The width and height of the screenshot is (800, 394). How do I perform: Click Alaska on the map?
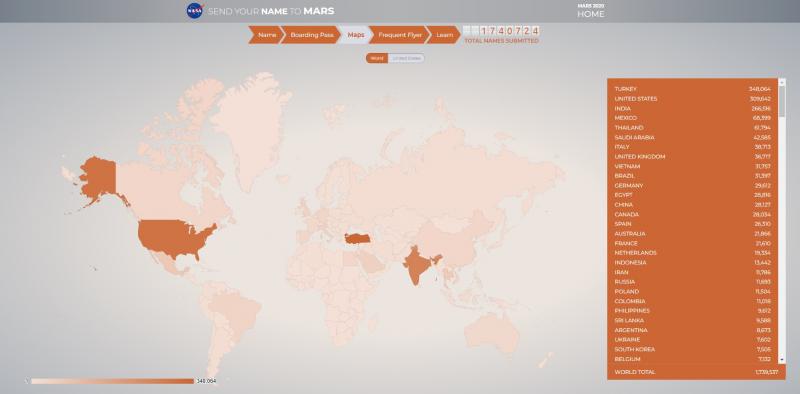pyautogui.click(x=97, y=180)
